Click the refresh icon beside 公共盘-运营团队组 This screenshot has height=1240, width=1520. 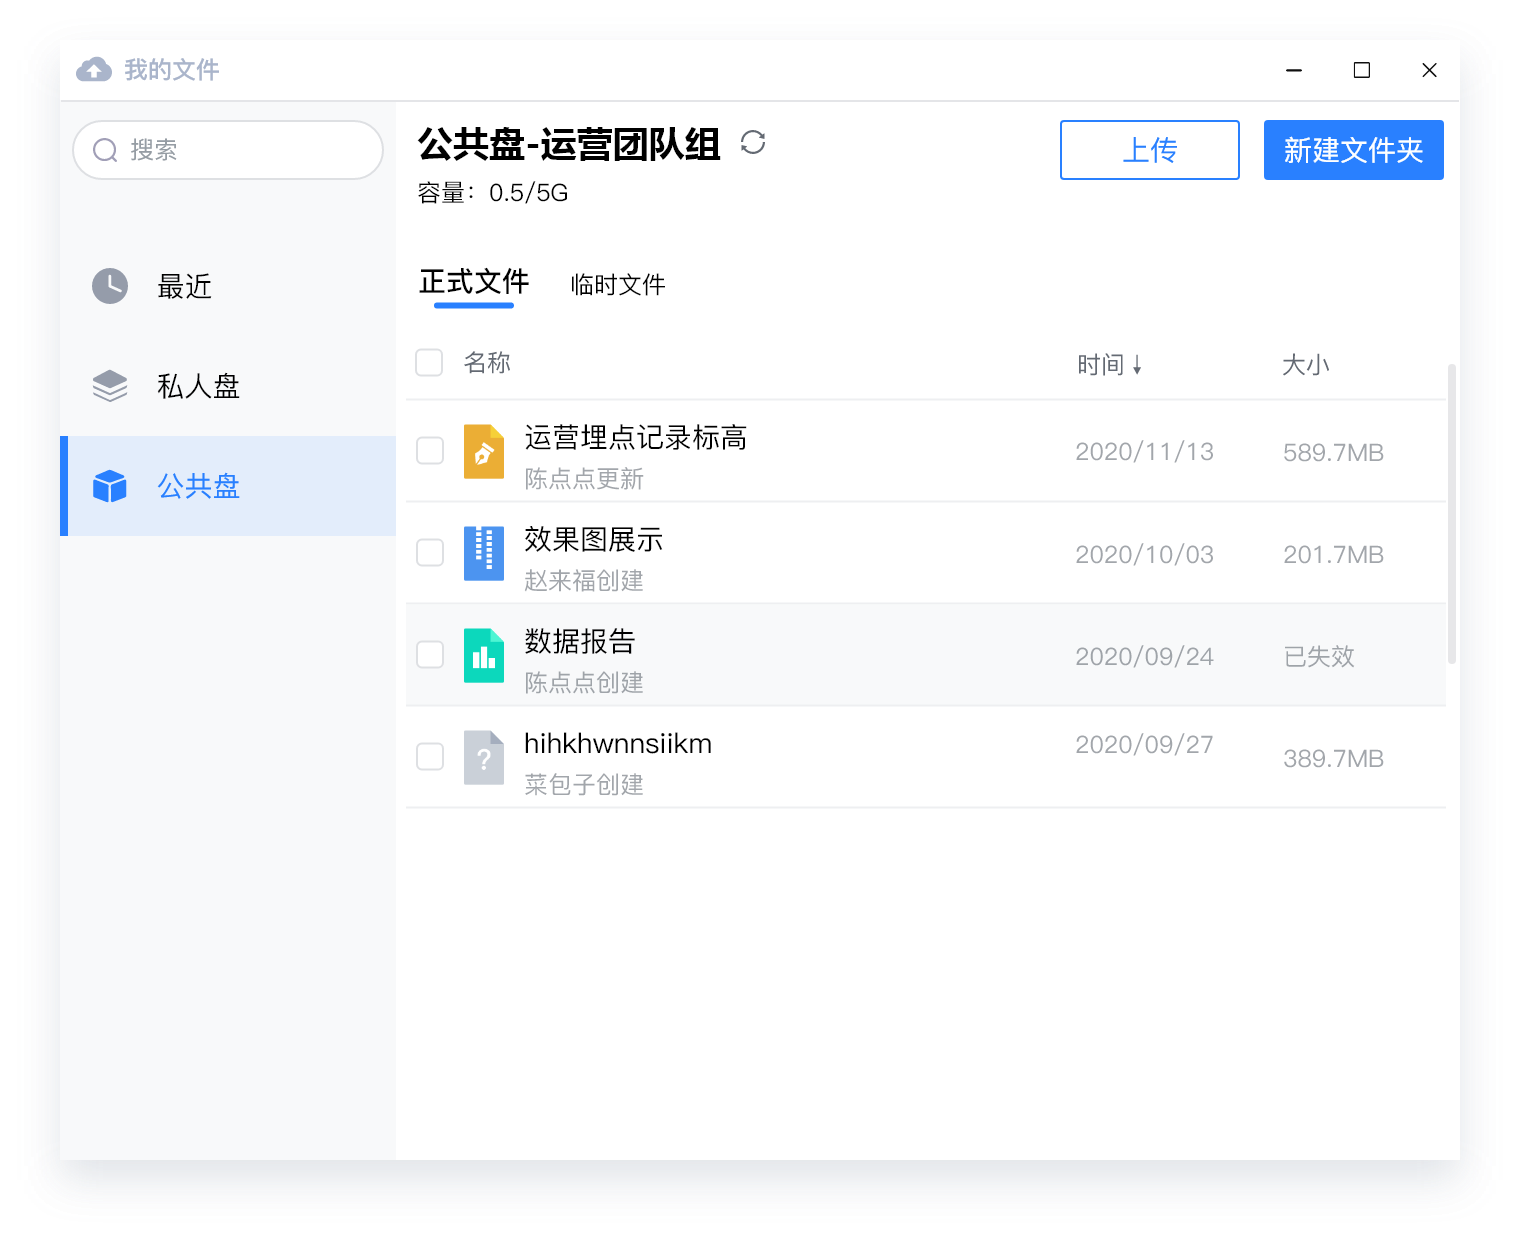click(753, 142)
